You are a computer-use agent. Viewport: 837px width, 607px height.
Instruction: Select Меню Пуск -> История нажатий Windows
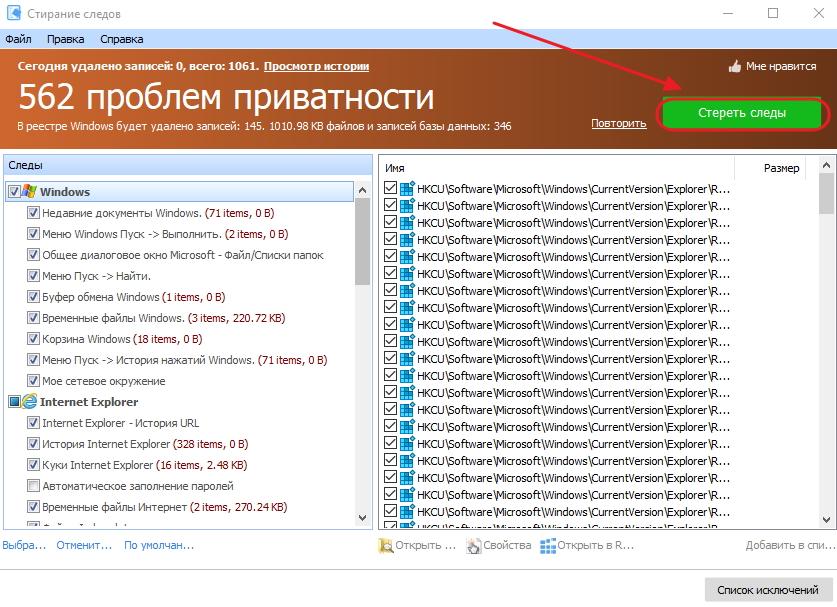(x=185, y=360)
